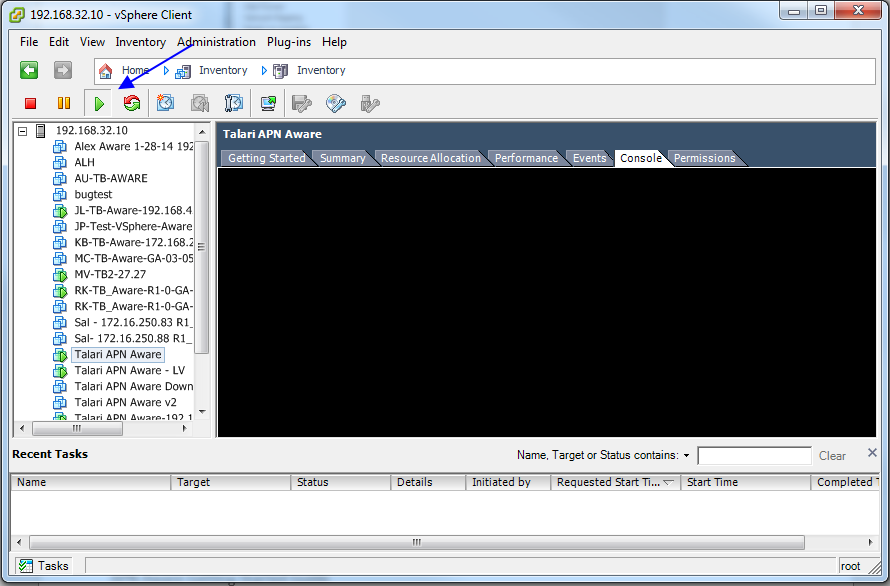
Task: Switch to the Performance tab
Action: 526,158
